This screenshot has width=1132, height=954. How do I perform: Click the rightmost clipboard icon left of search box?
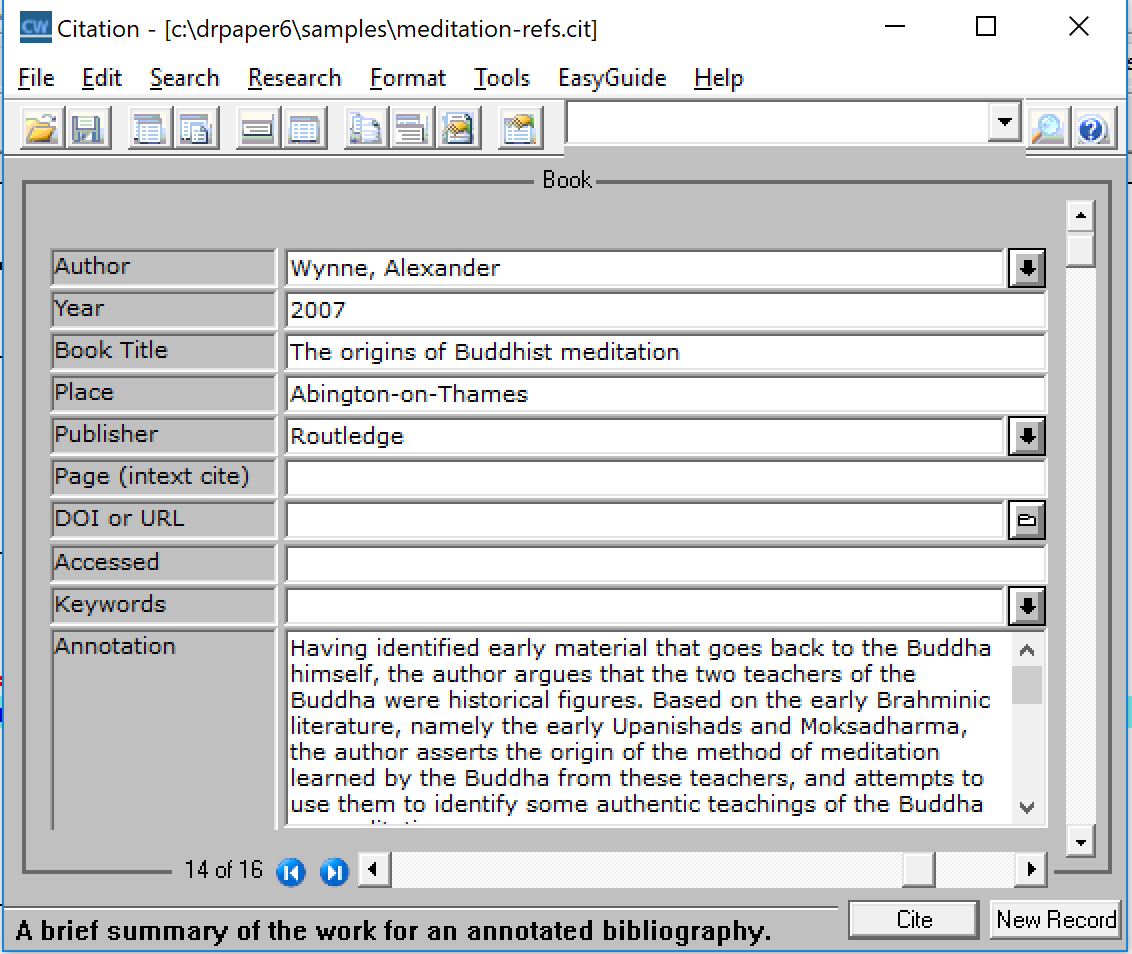point(519,129)
